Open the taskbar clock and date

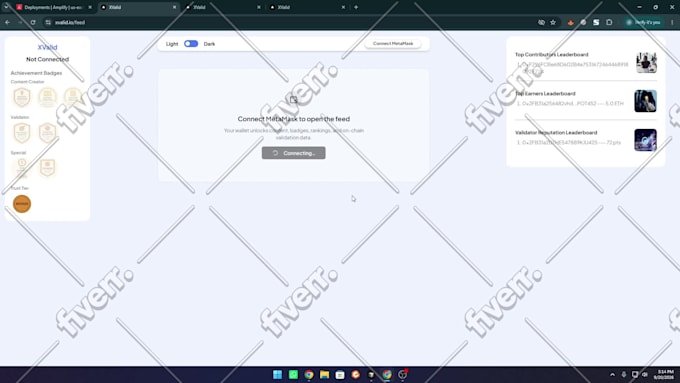(664, 375)
